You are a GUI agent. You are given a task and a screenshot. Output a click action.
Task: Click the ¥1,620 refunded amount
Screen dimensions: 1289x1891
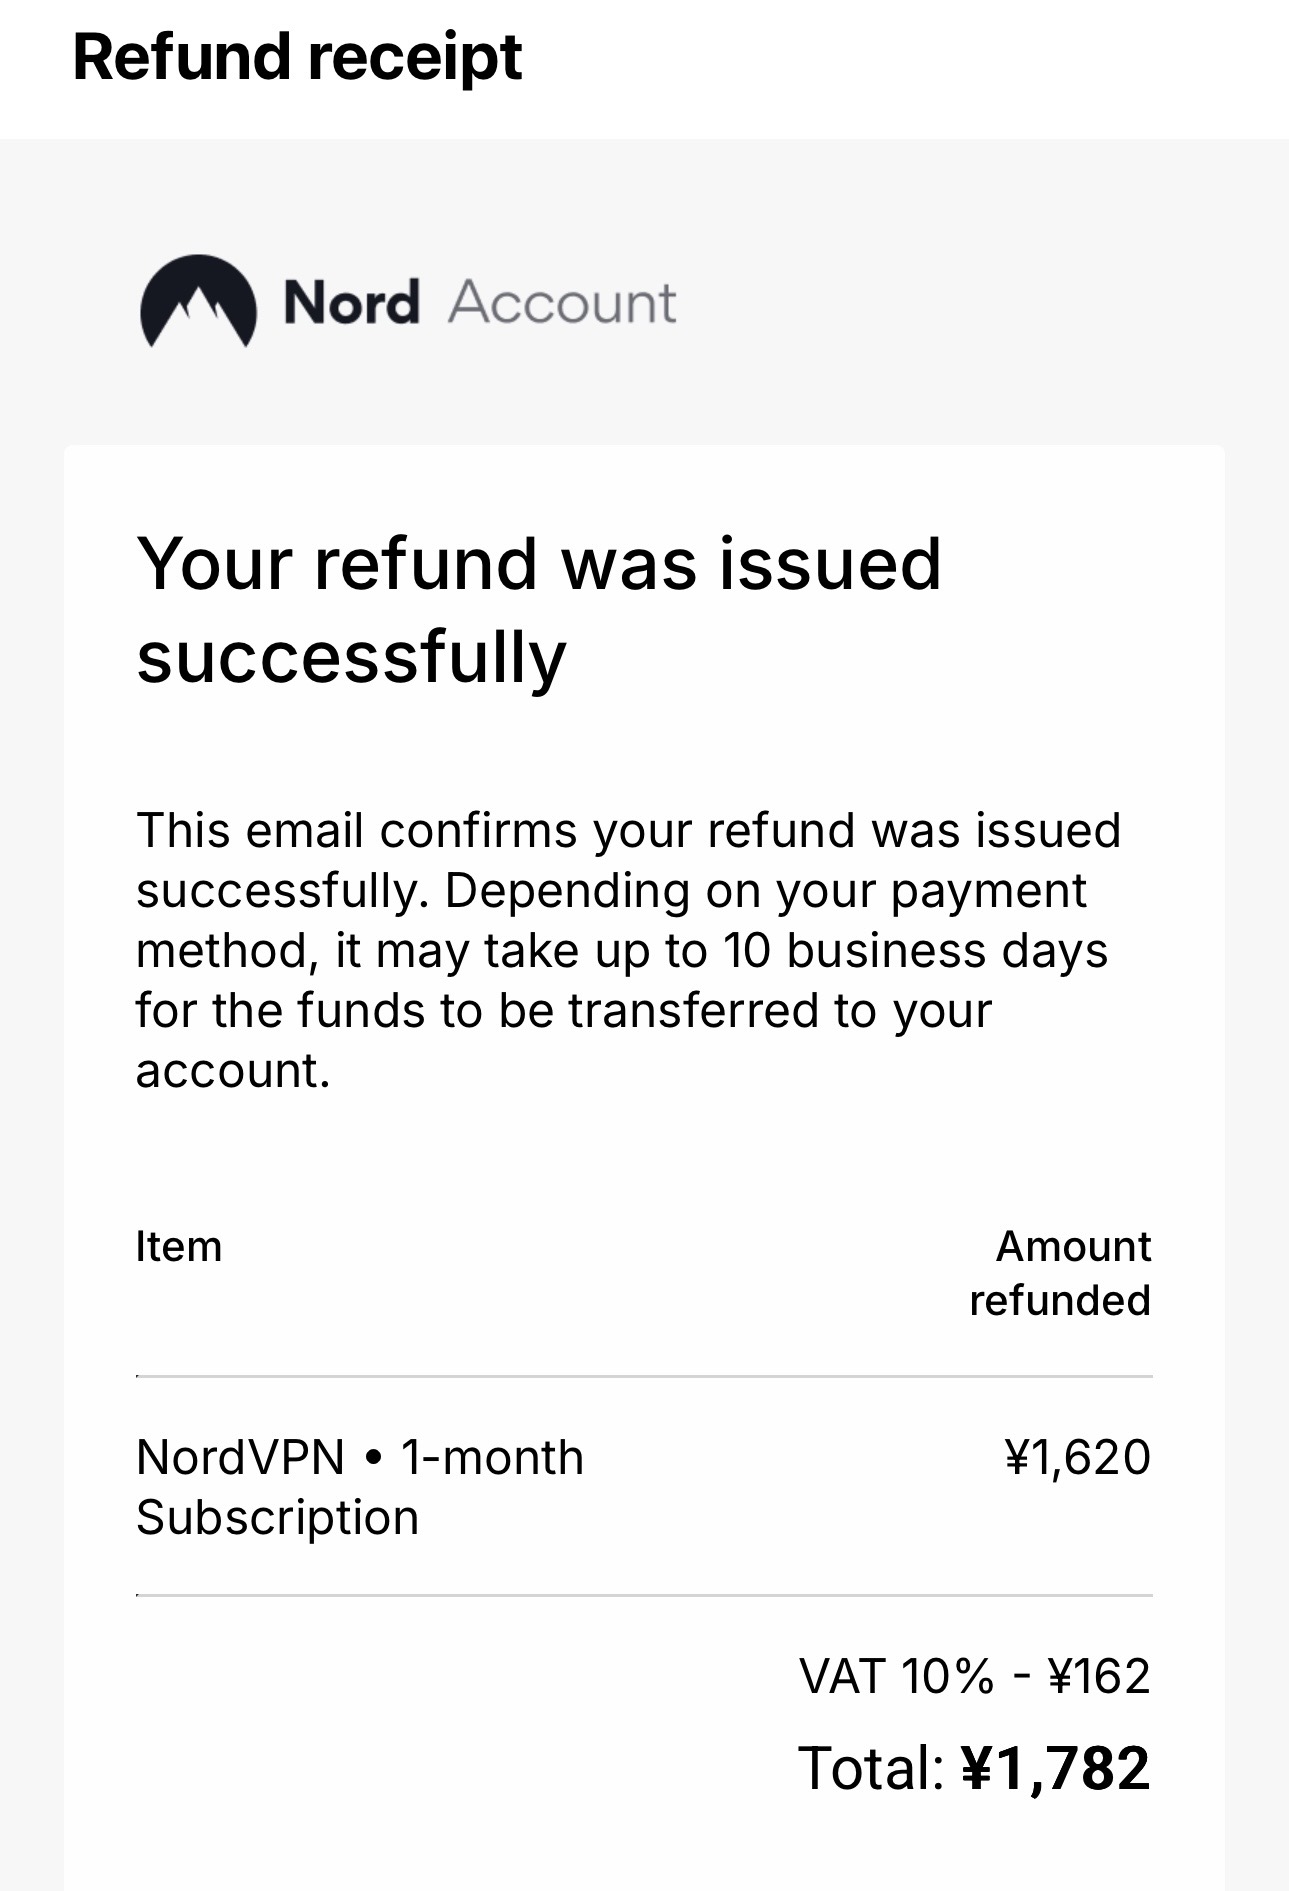click(1077, 1457)
